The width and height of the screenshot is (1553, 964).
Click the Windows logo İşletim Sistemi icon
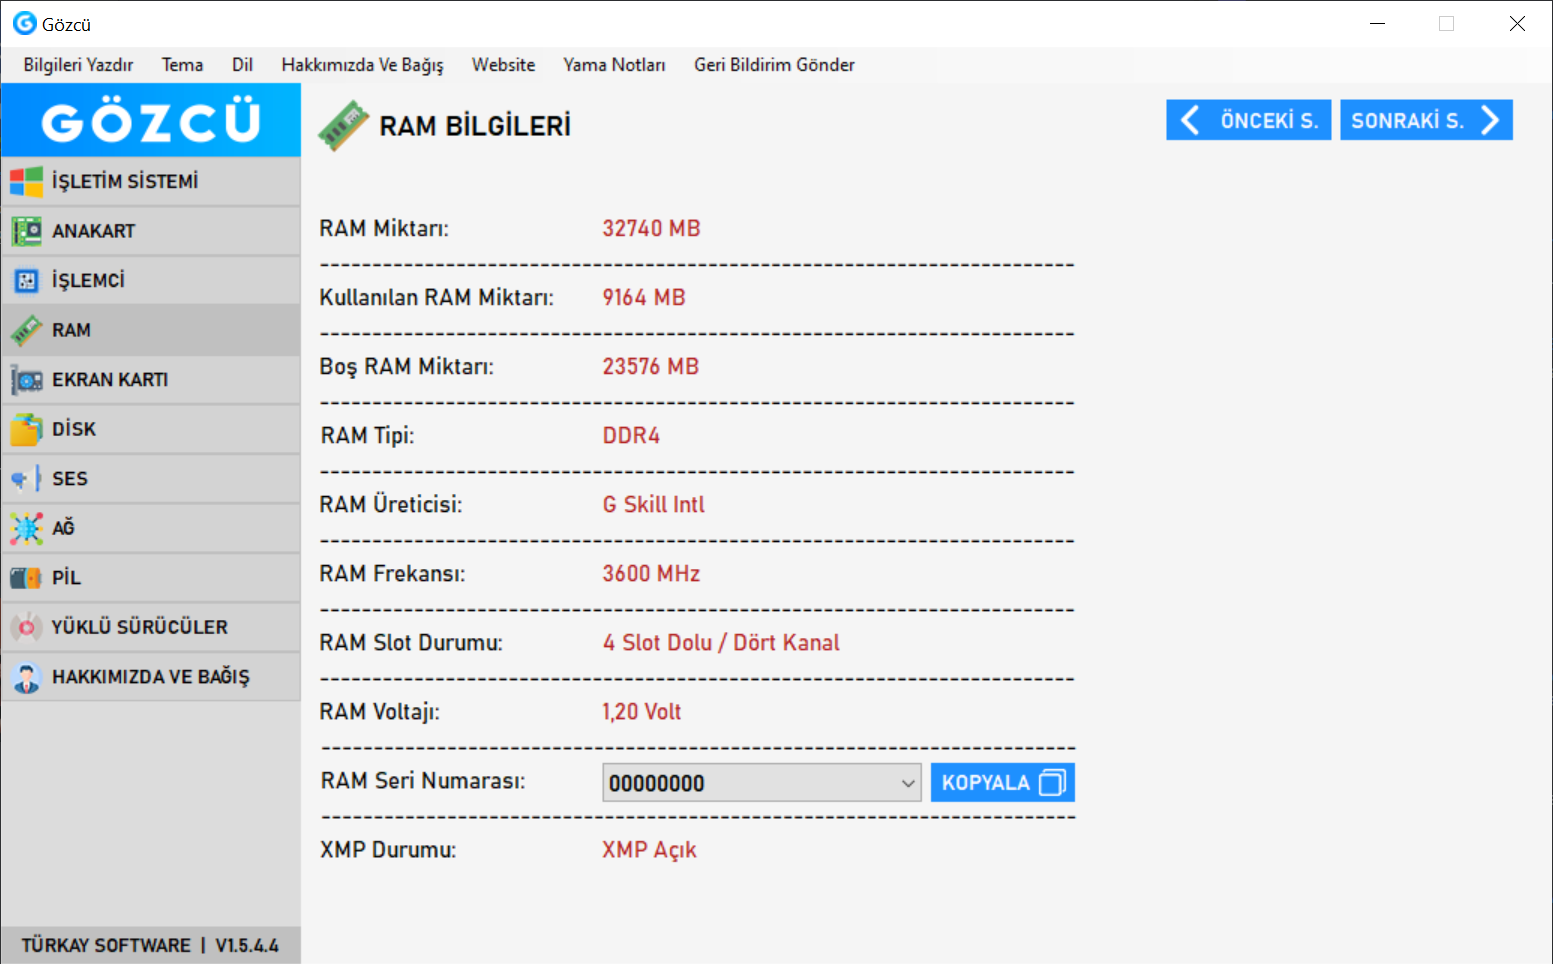(26, 182)
